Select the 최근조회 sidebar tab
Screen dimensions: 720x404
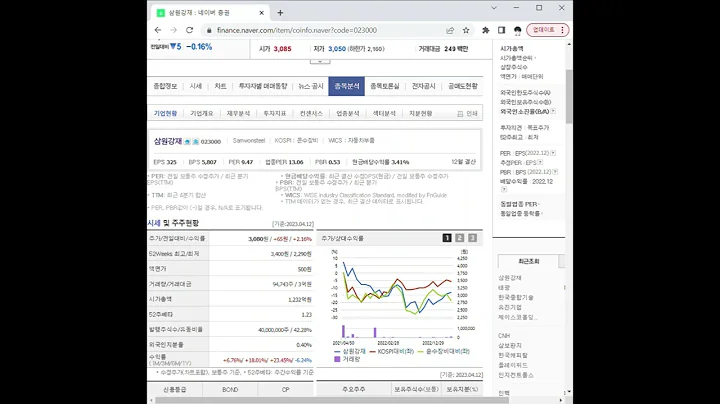tap(529, 261)
